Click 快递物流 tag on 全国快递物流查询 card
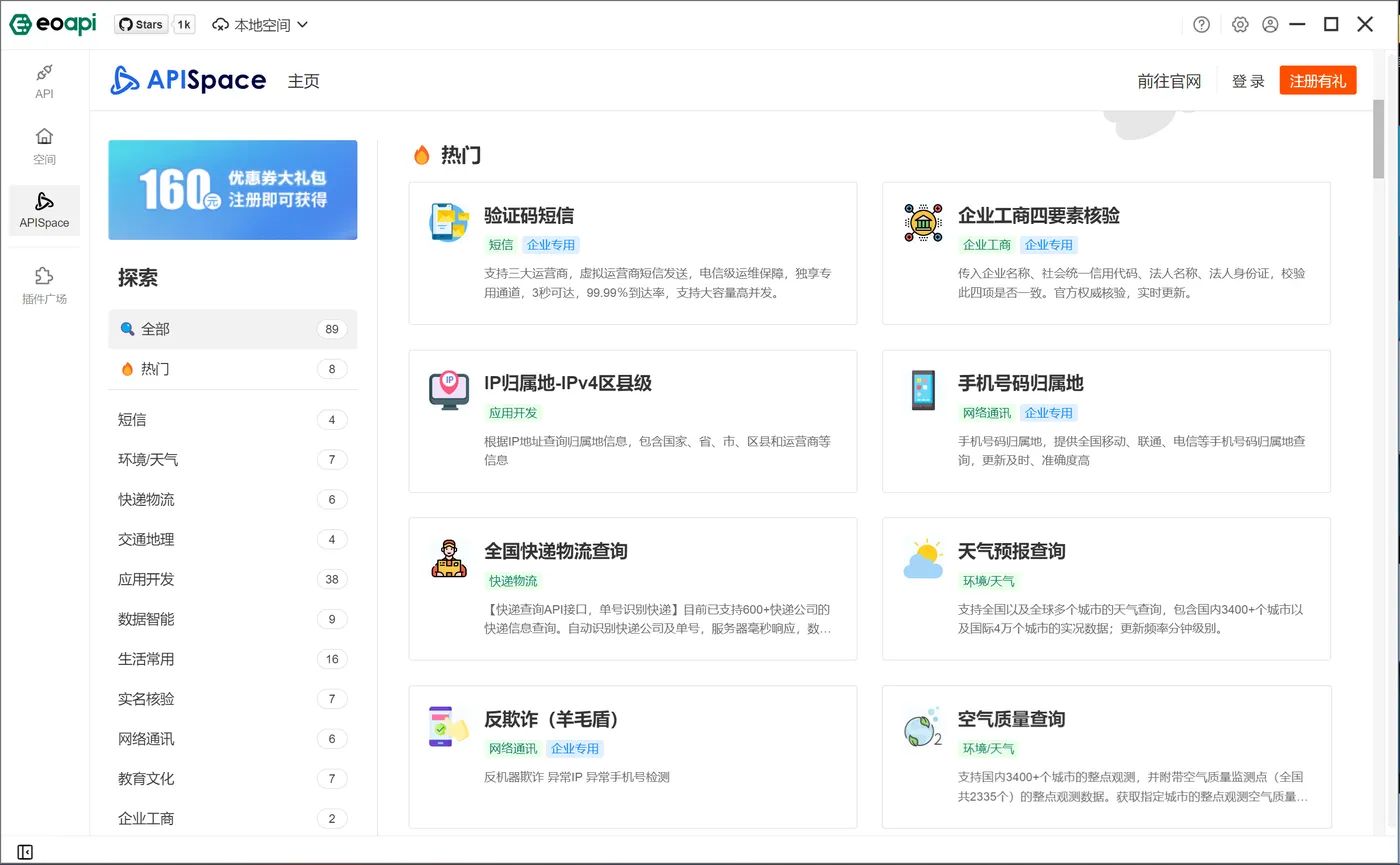Viewport: 1400px width, 865px height. [513, 581]
